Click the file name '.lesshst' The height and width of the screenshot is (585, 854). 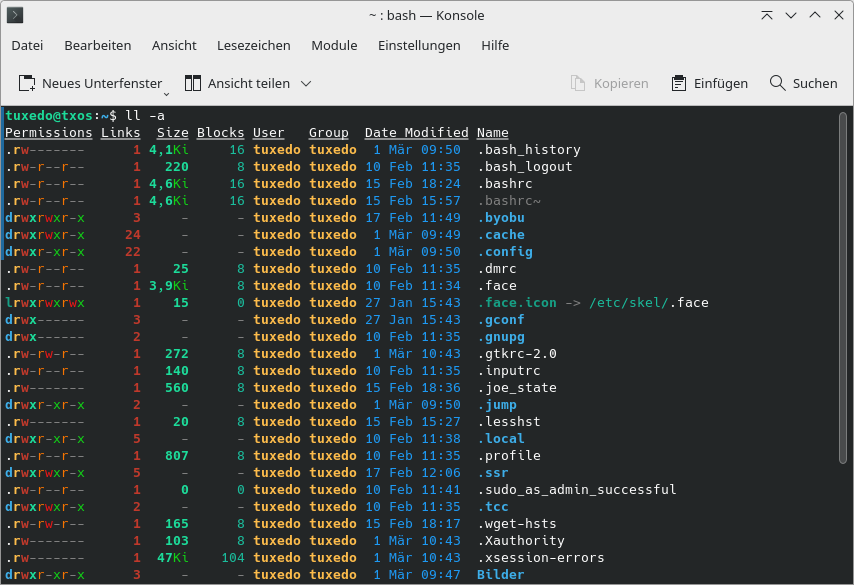click(509, 422)
